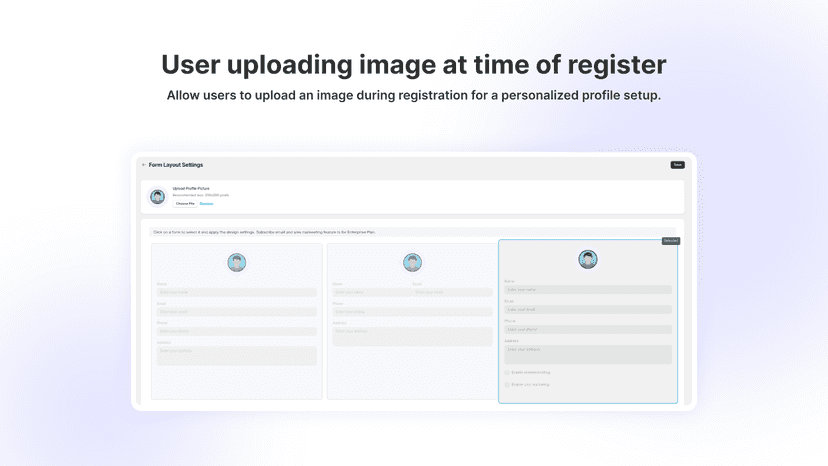Tick the second checkbox in the selected form
The height and width of the screenshot is (466, 828).
pyautogui.click(x=507, y=385)
